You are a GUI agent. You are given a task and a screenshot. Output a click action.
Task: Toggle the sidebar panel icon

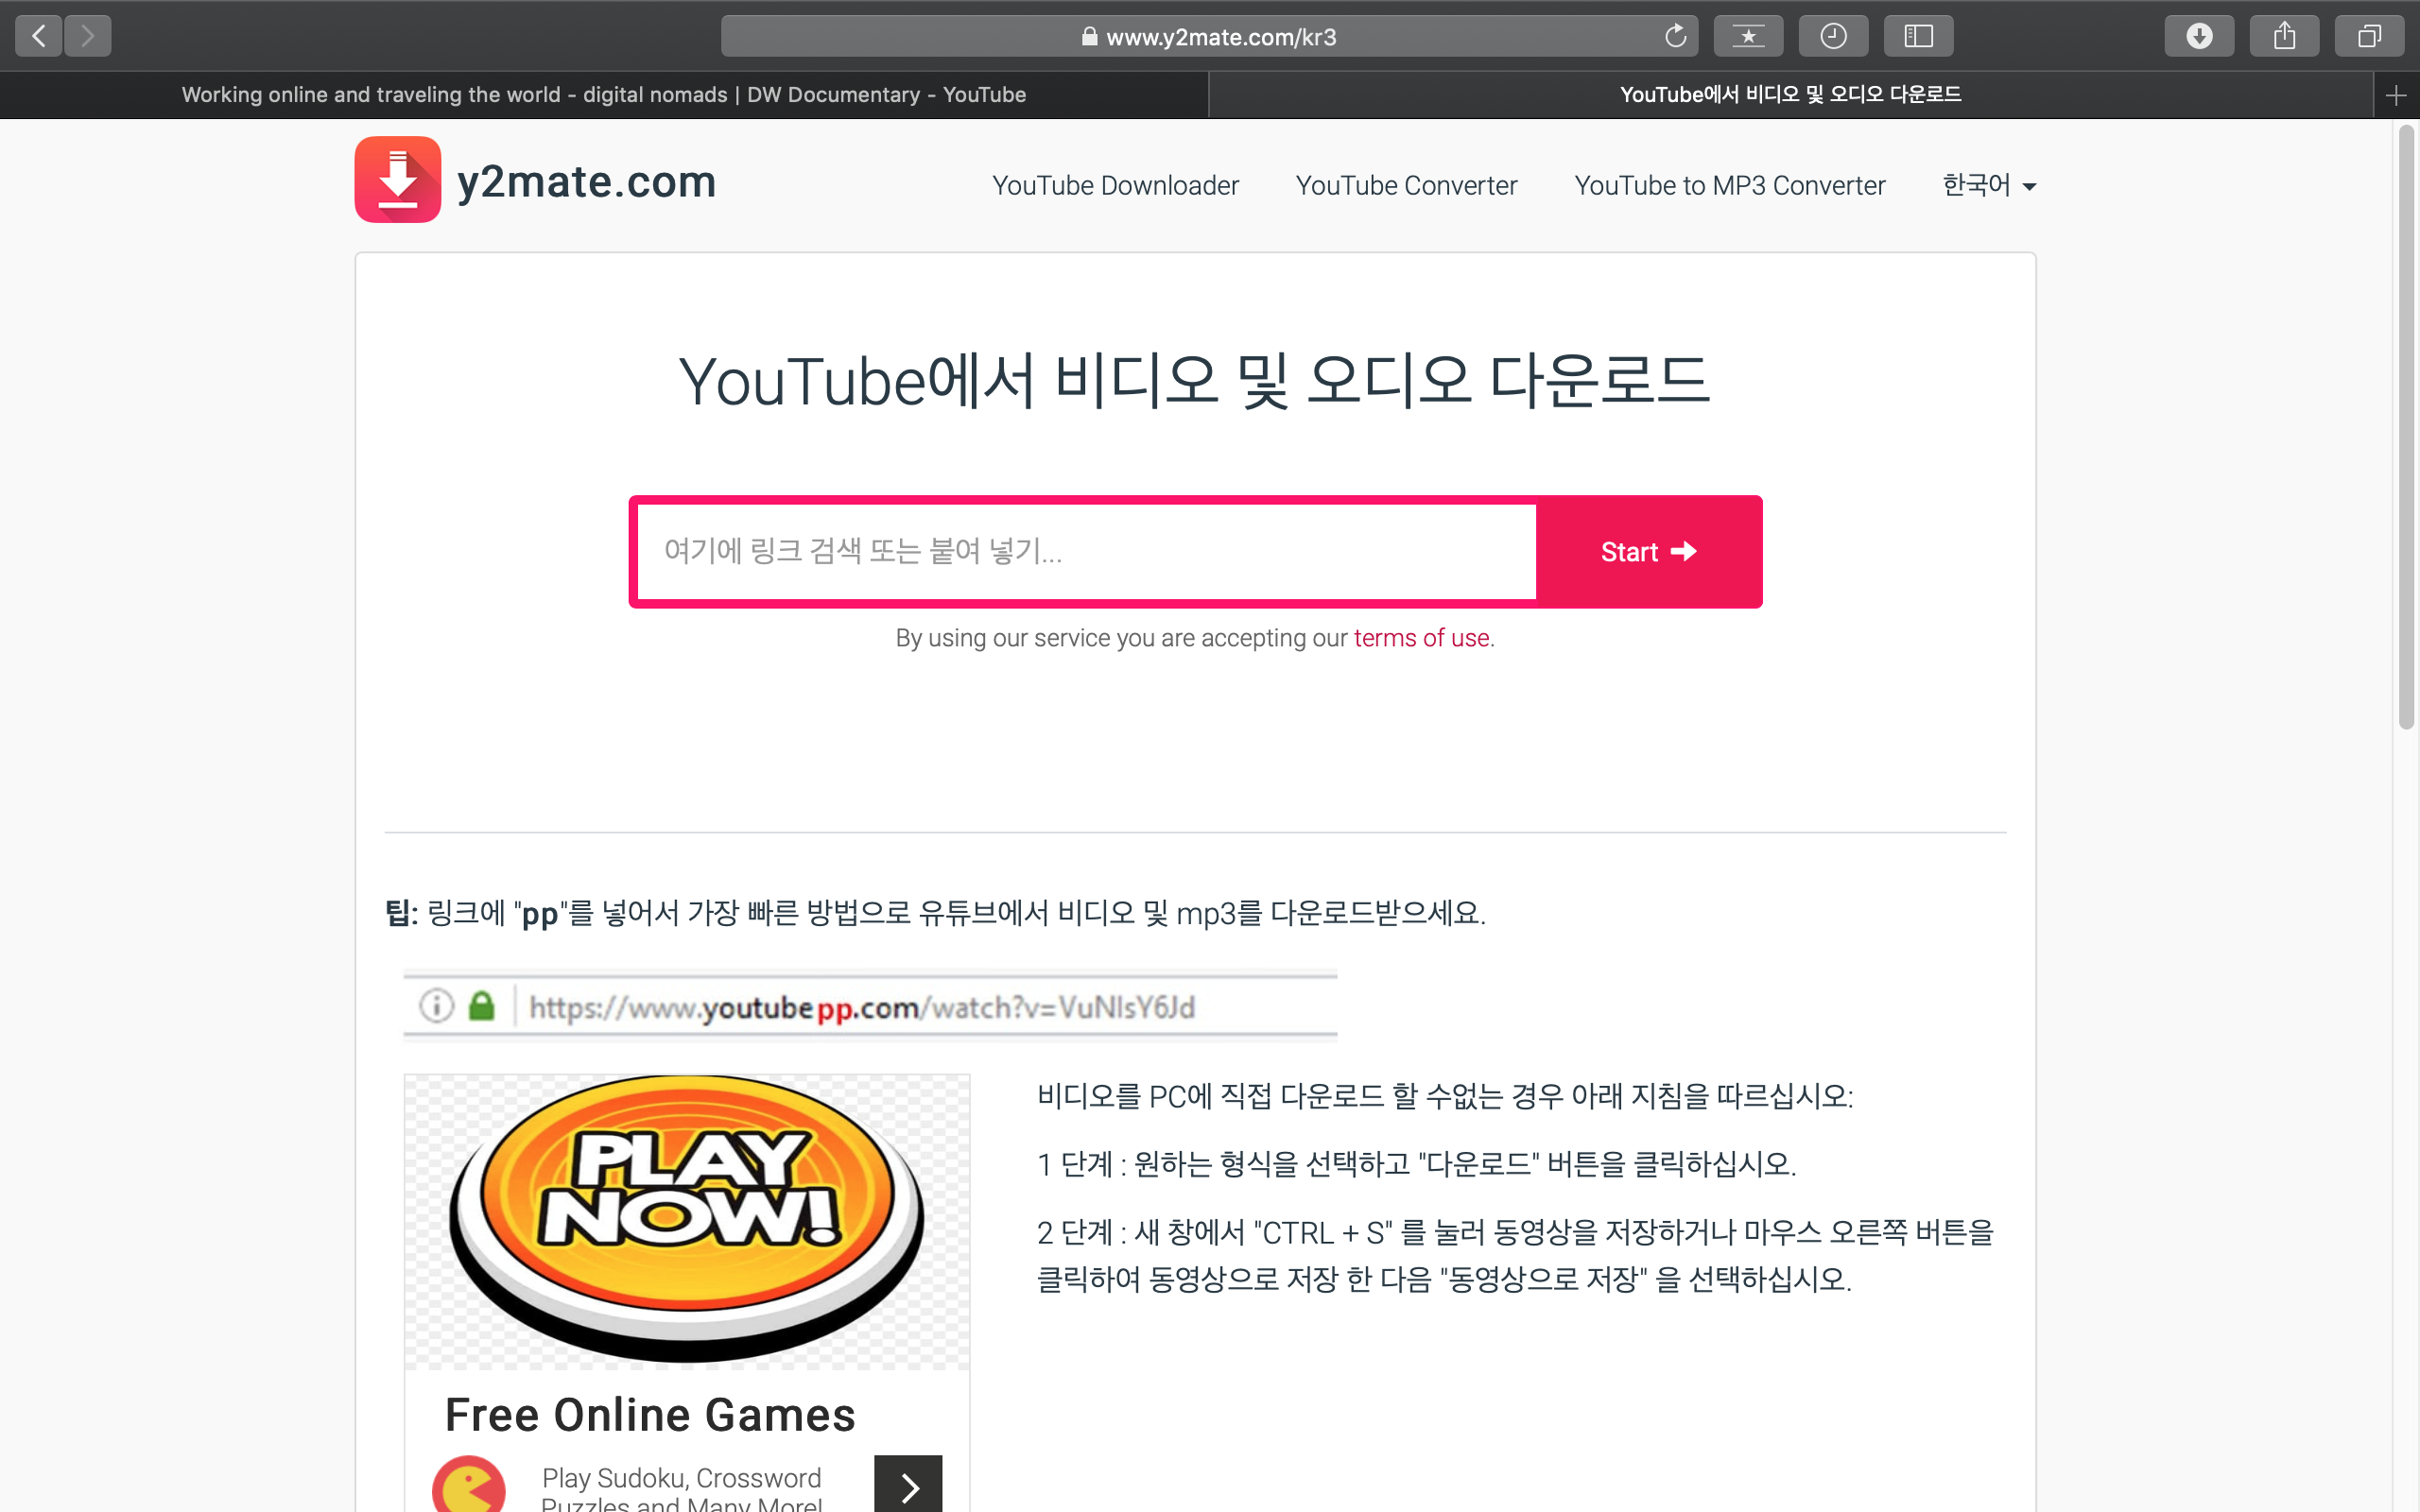[x=1918, y=37]
